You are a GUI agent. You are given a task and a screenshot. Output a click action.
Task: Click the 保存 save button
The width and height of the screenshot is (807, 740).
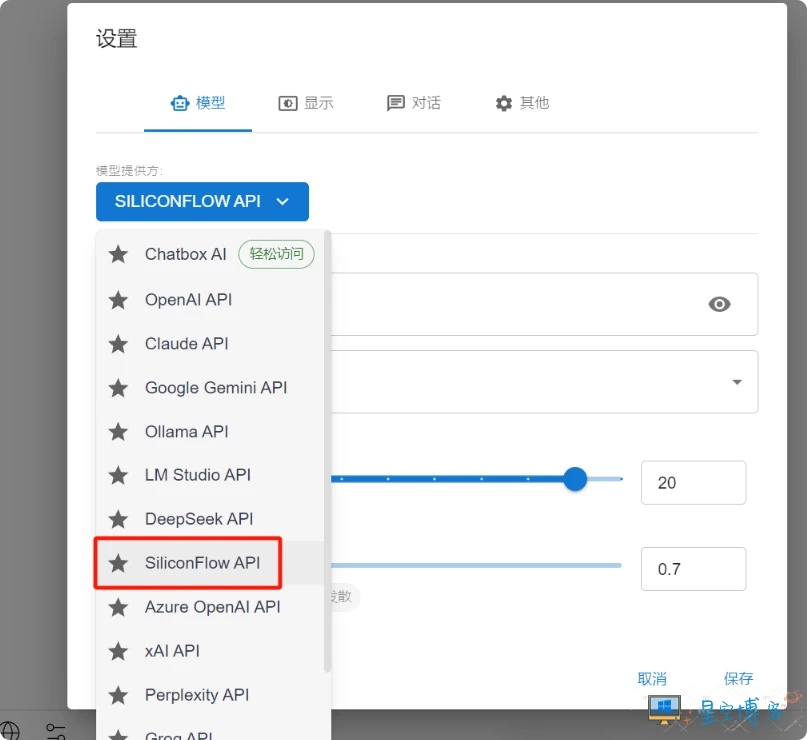click(x=738, y=679)
